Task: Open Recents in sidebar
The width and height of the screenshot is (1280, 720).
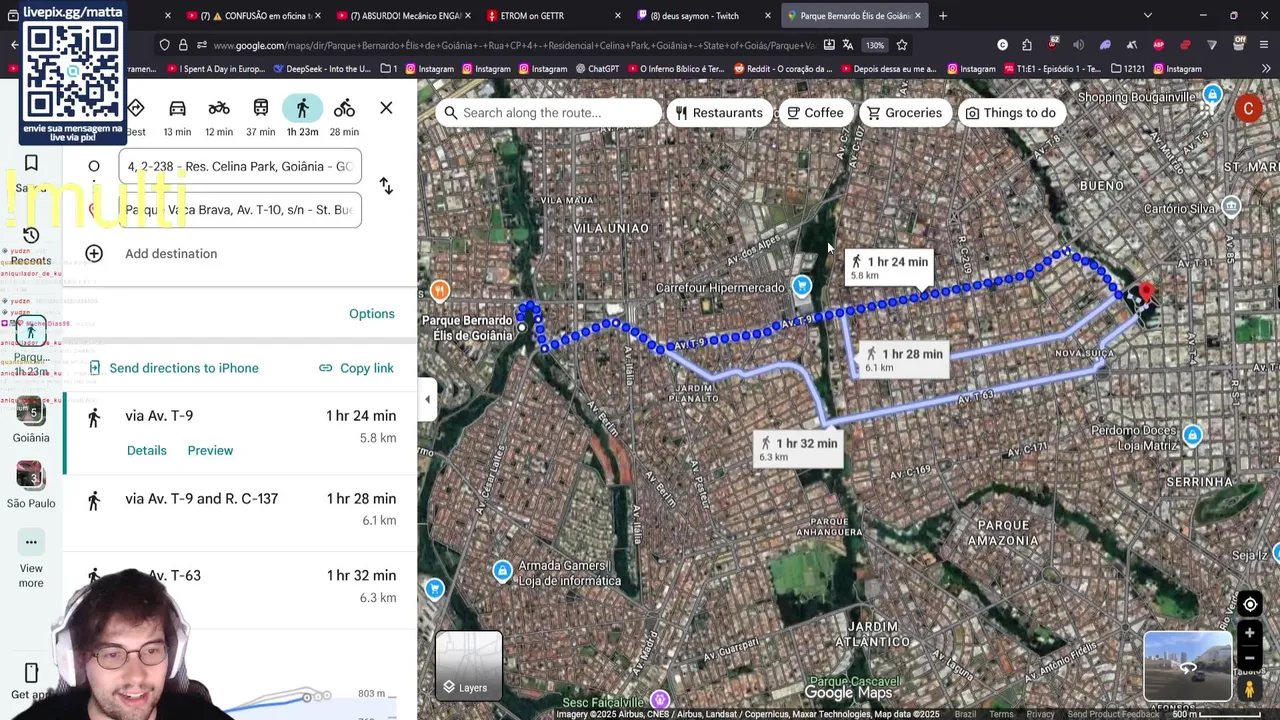Action: pos(31,246)
